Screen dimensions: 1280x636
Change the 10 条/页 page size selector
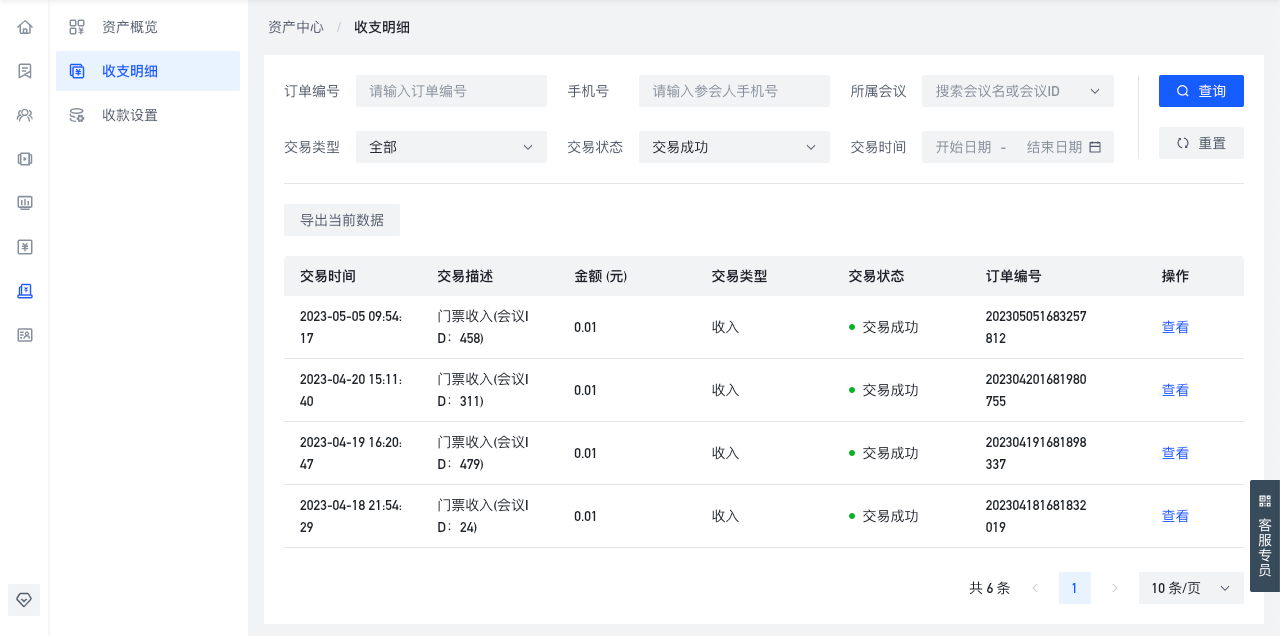(x=1191, y=588)
